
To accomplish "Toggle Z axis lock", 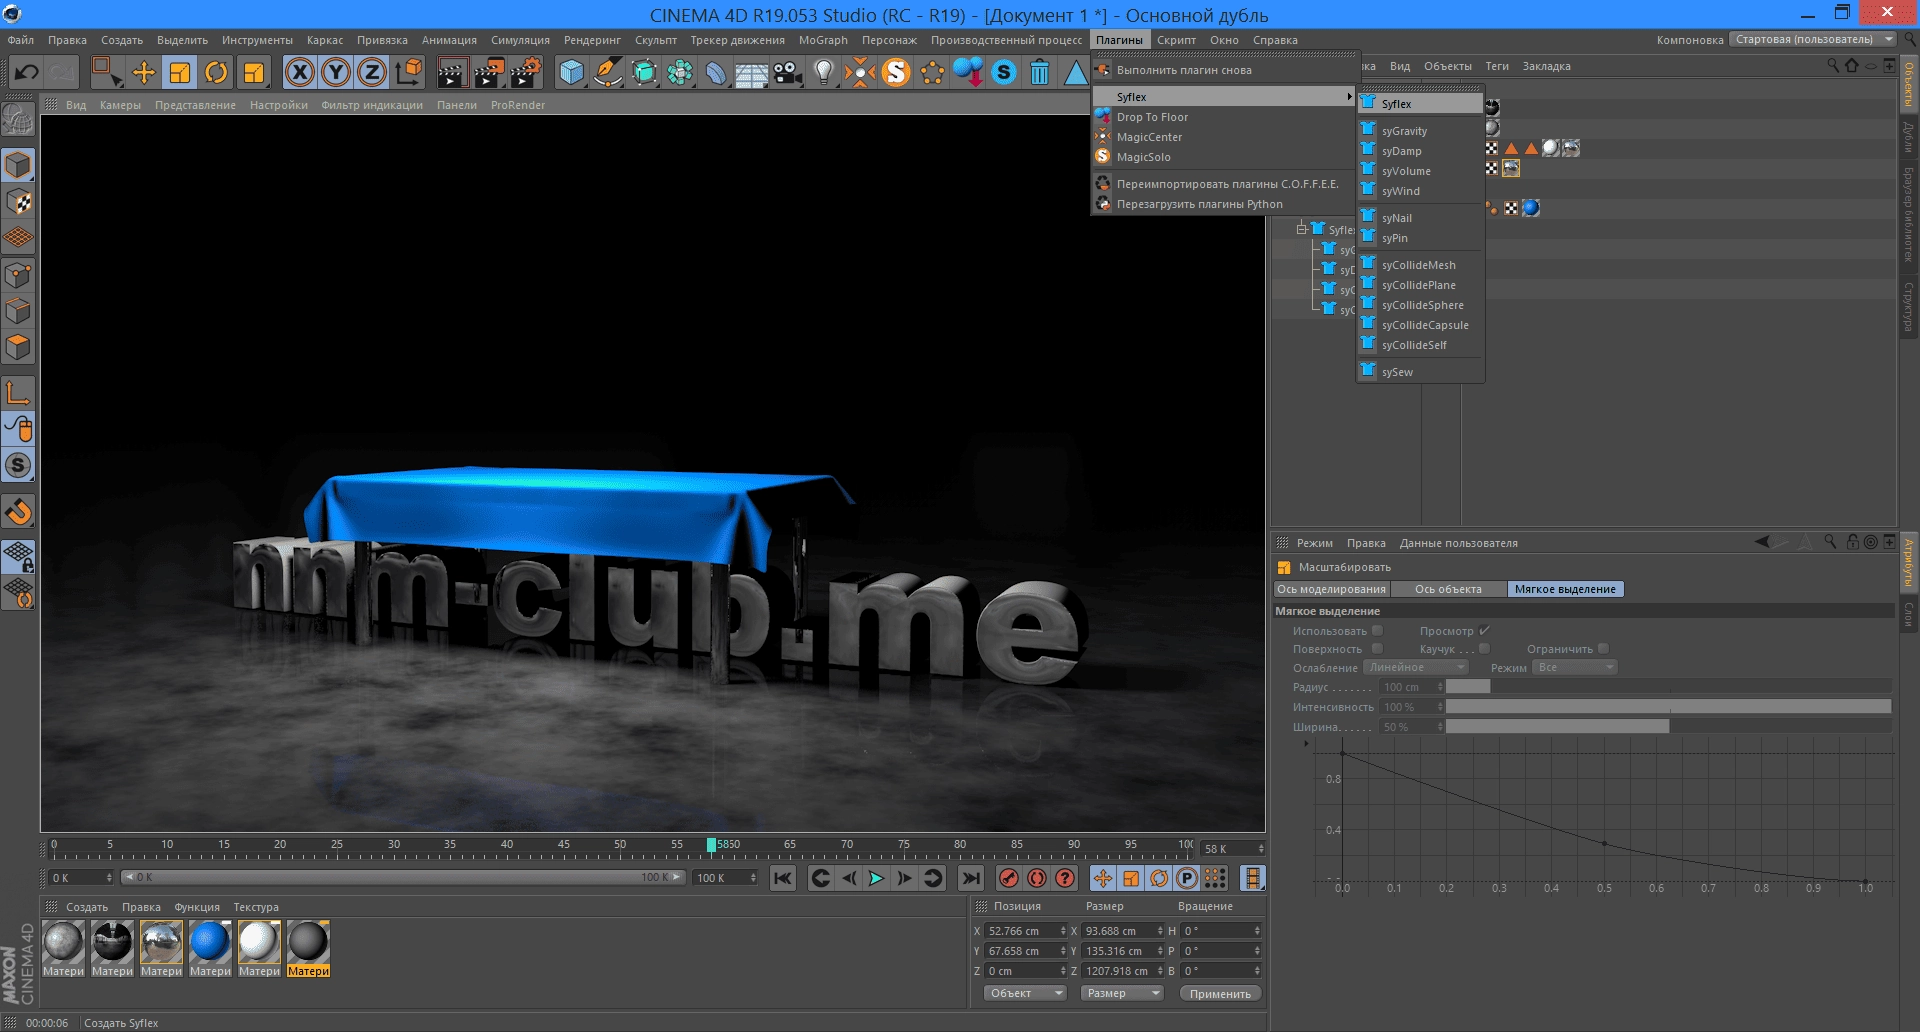I will click(373, 72).
